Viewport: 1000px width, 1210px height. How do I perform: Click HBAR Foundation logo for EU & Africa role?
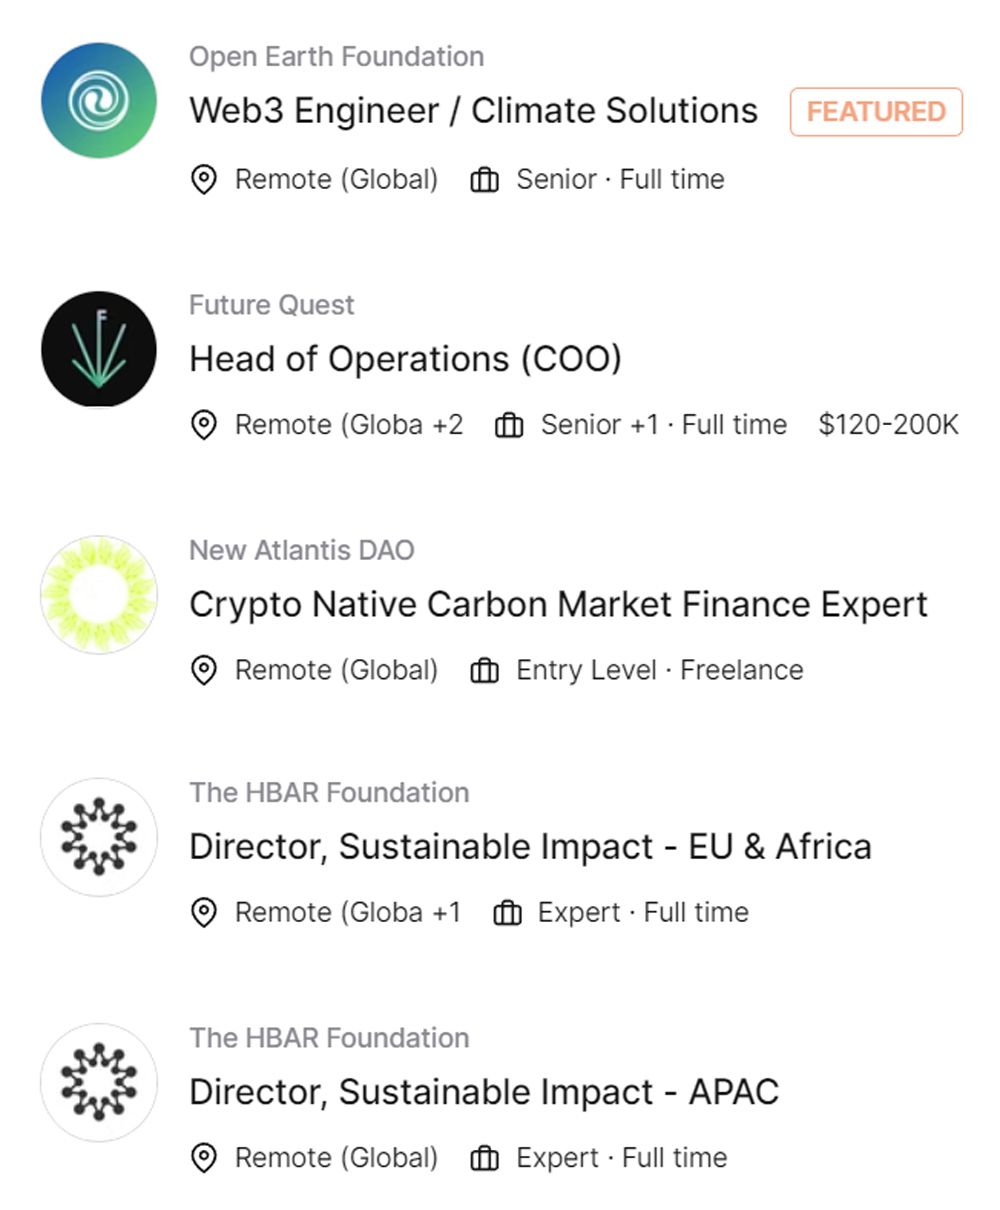98,837
